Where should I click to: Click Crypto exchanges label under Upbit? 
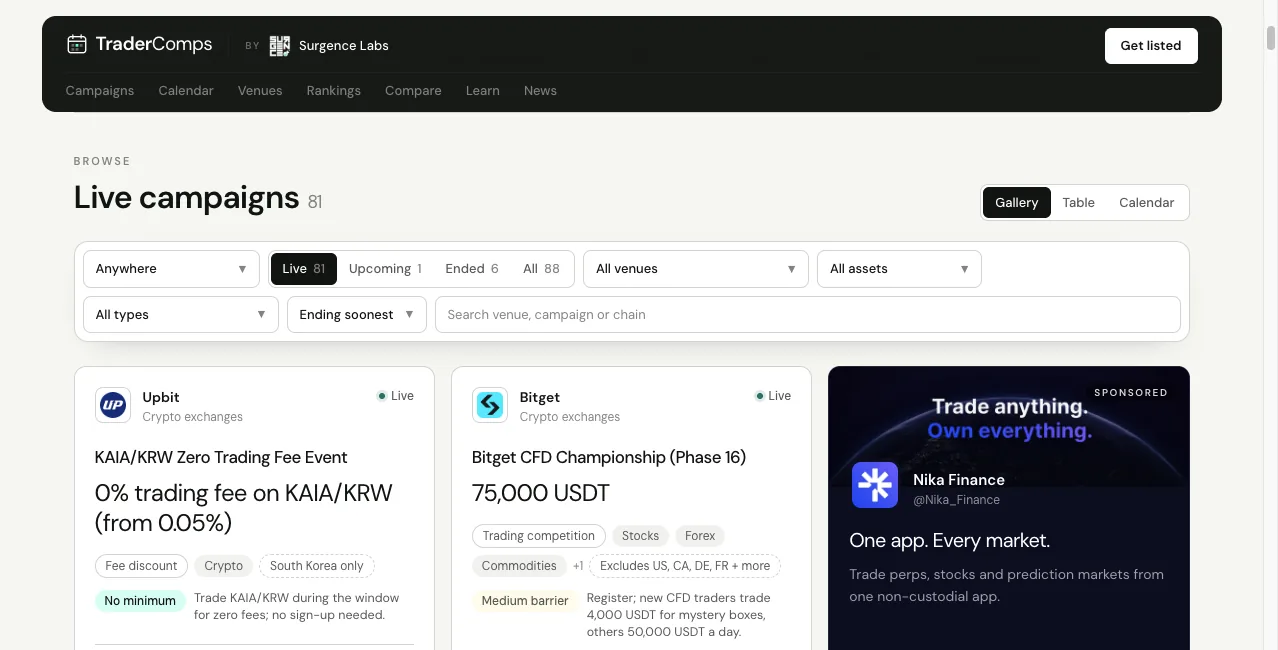tap(193, 417)
